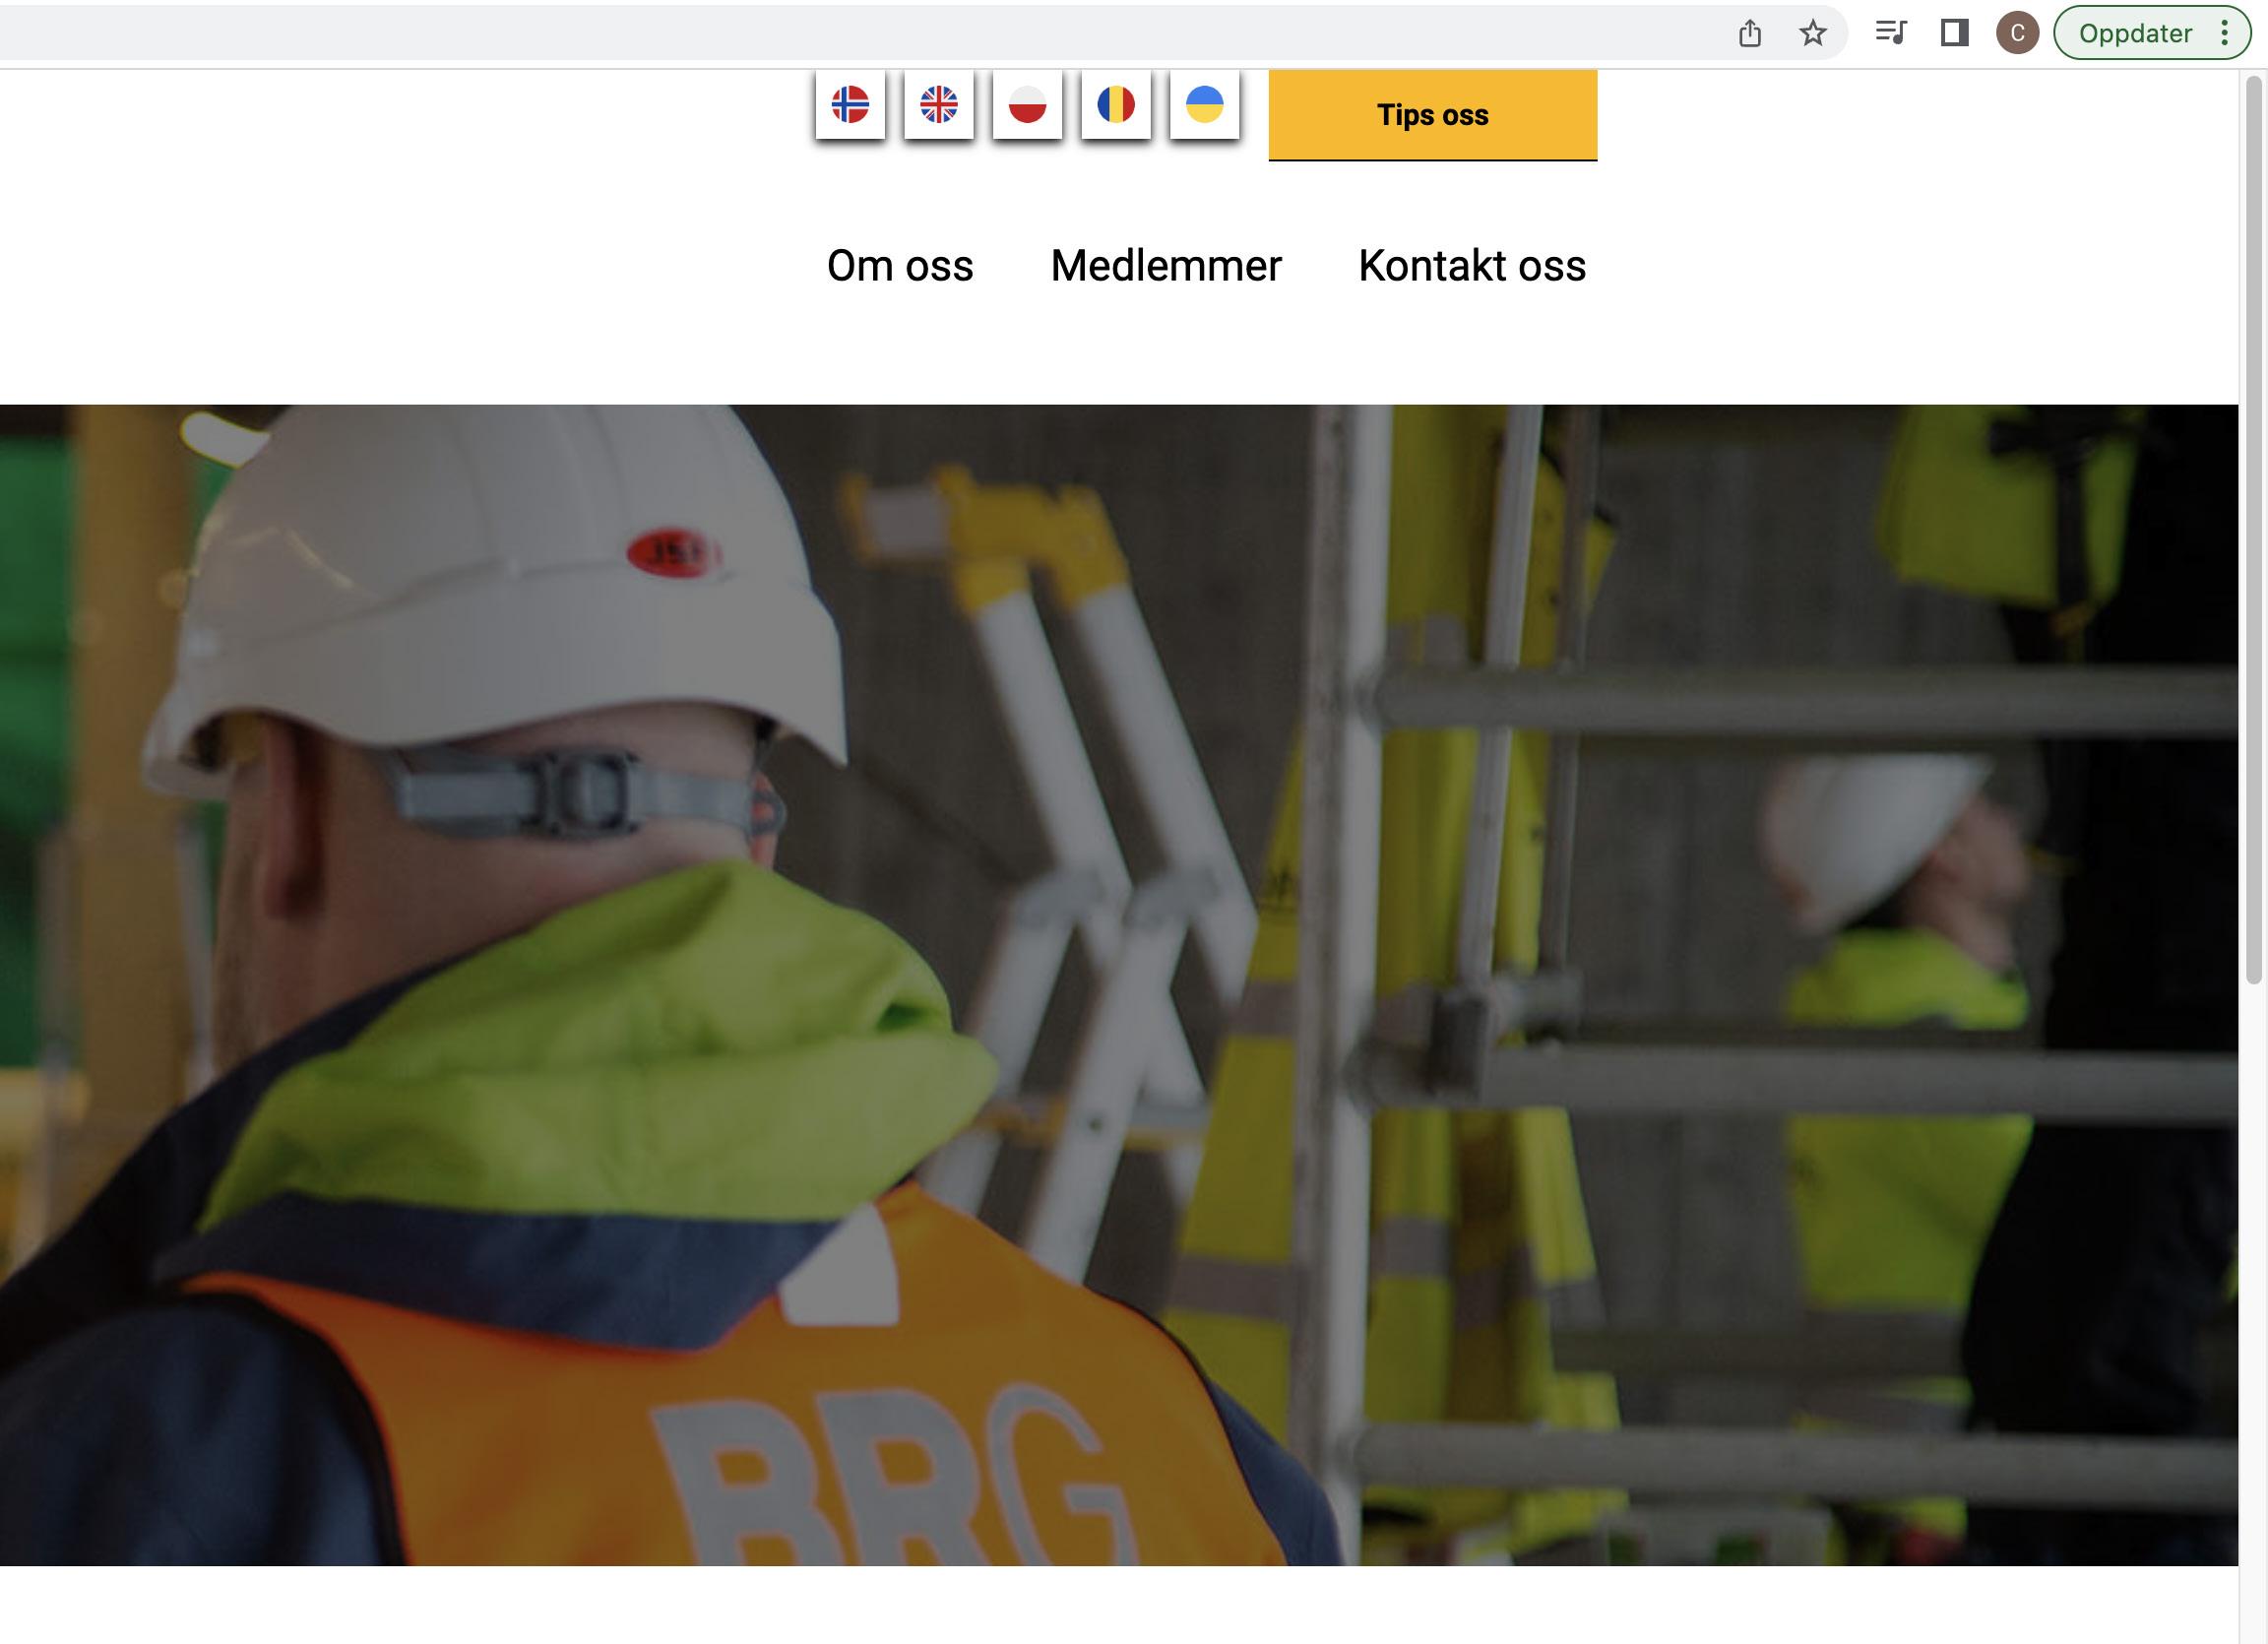Click the construction worker hero image

pos(1118,985)
